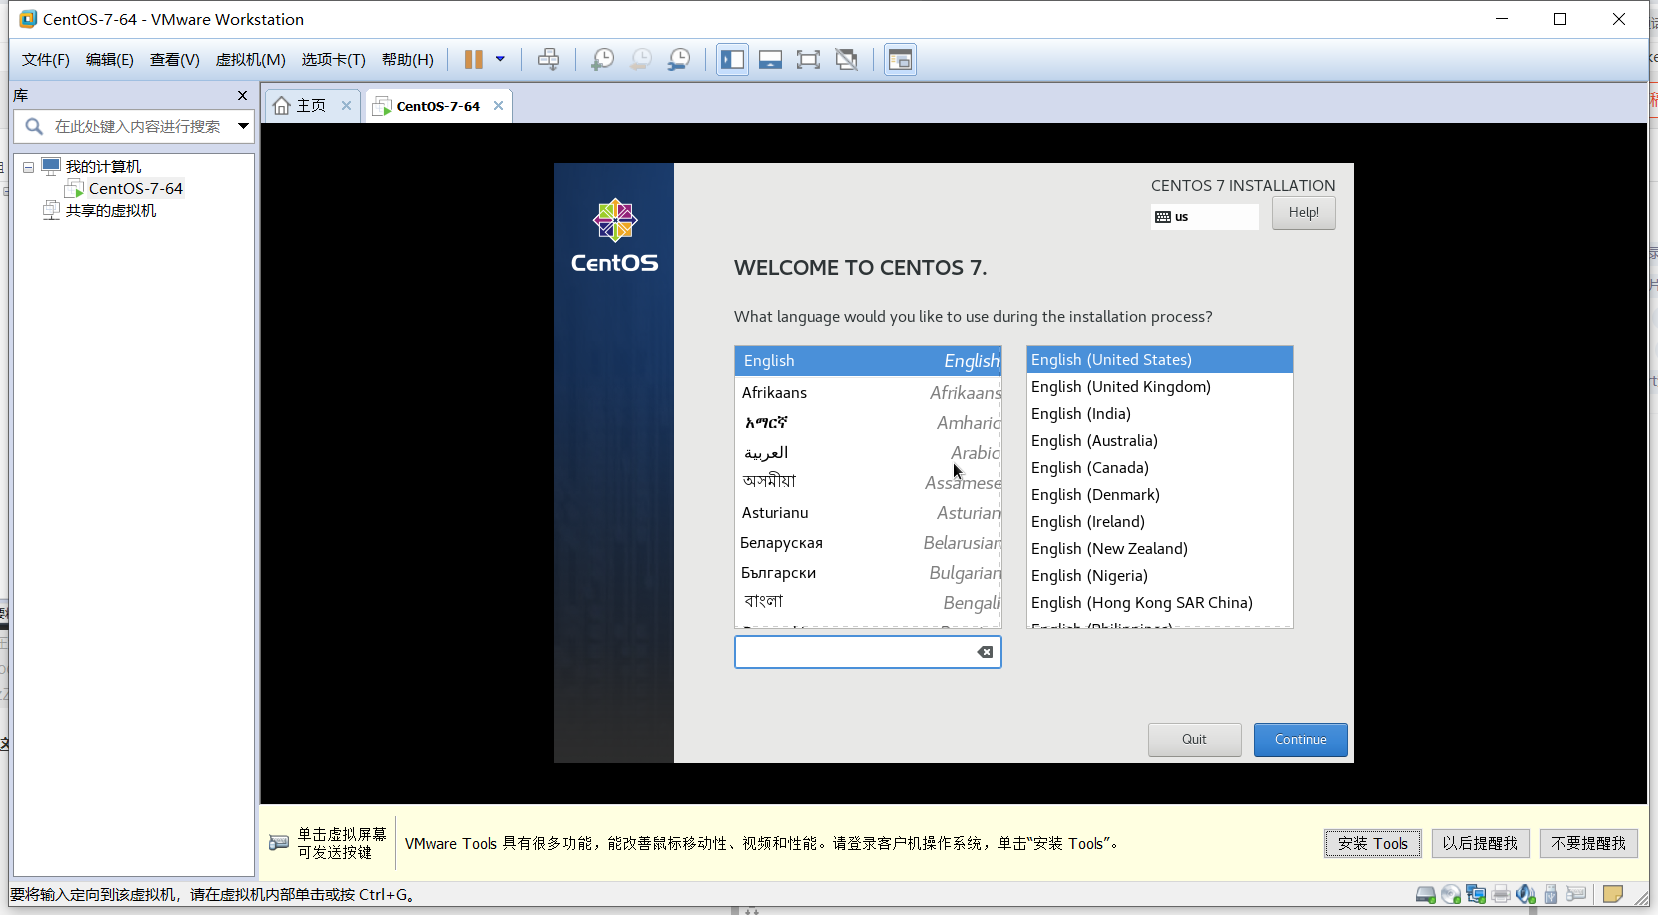Open the 帮助(H) menu
This screenshot has height=915, width=1658.
click(x=408, y=60)
